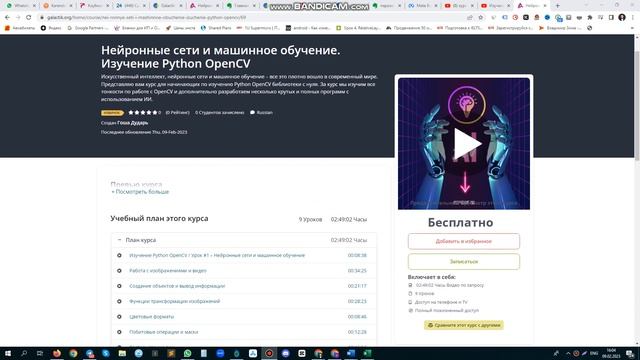Open Bandicam recorder from the taskbar
The width and height of the screenshot is (640, 360).
coord(269,353)
